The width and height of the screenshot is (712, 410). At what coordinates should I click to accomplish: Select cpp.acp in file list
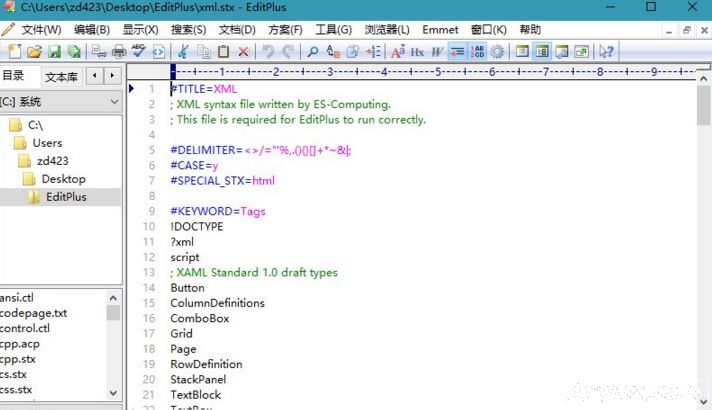[20, 344]
